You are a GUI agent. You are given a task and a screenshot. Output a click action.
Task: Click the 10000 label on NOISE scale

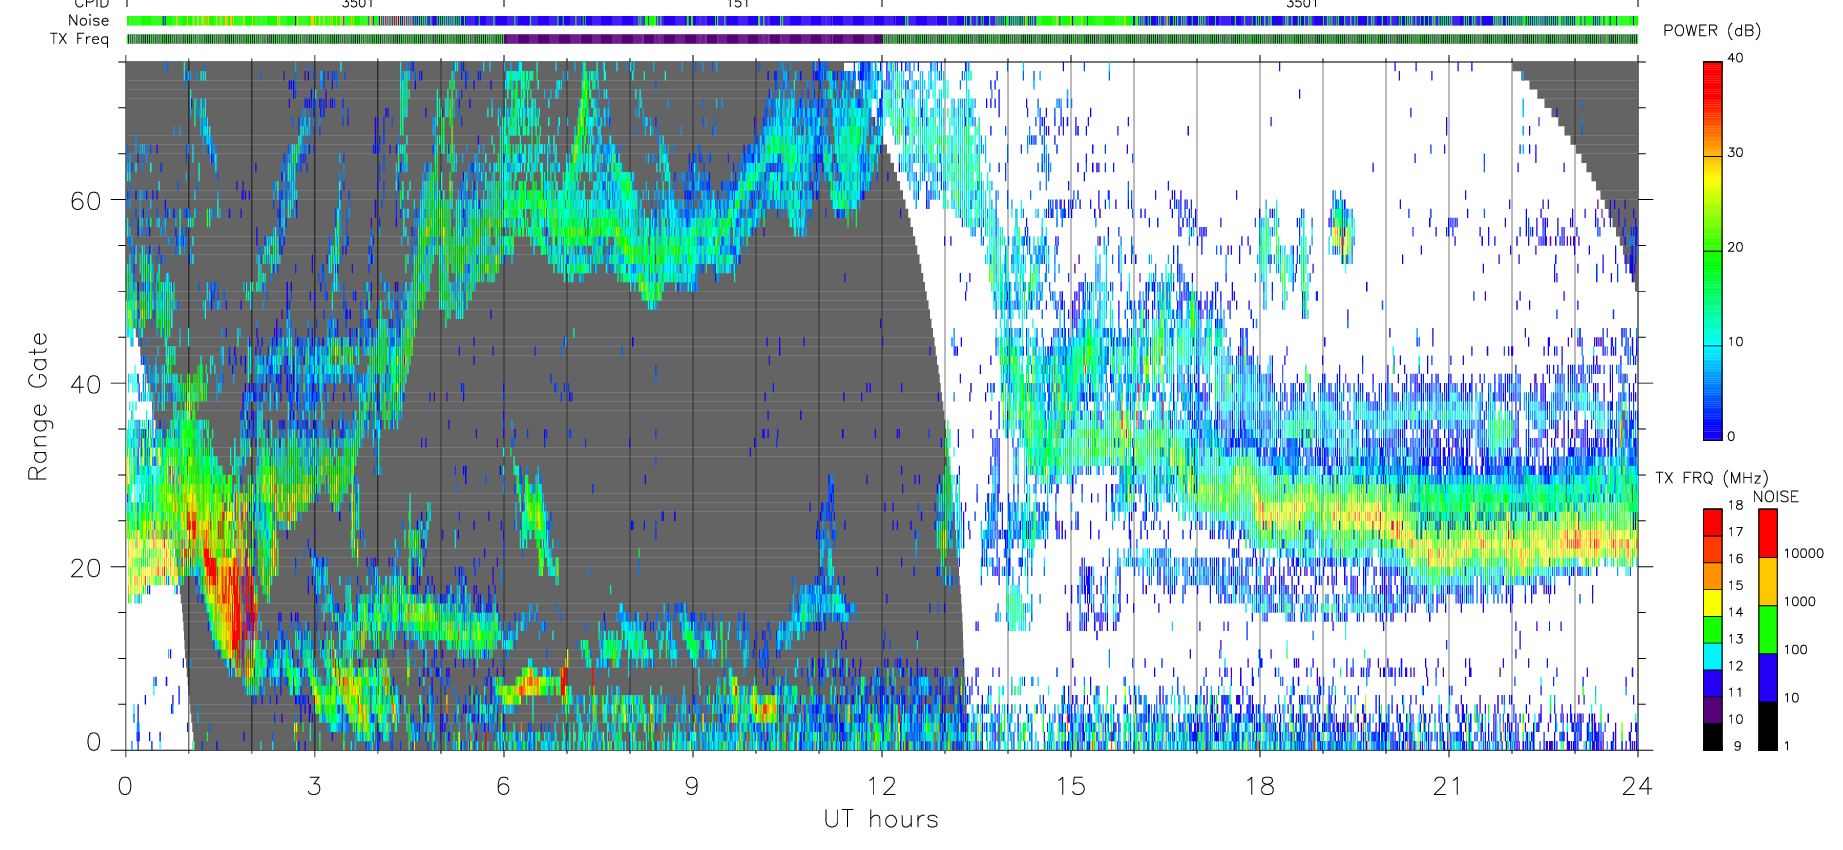point(1804,554)
